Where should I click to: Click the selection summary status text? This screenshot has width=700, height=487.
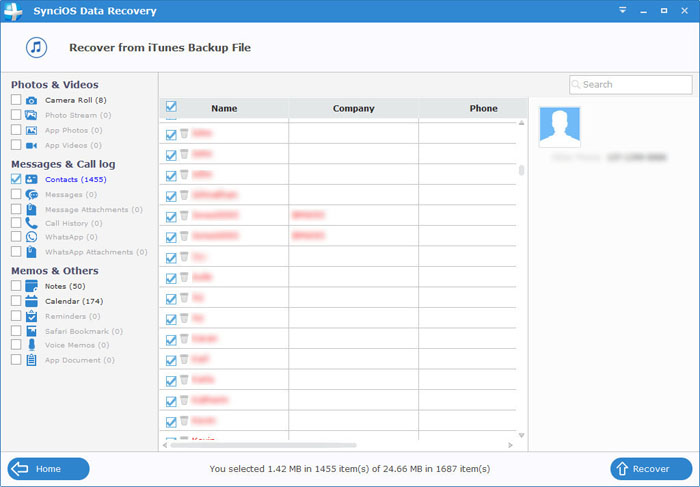pos(350,469)
